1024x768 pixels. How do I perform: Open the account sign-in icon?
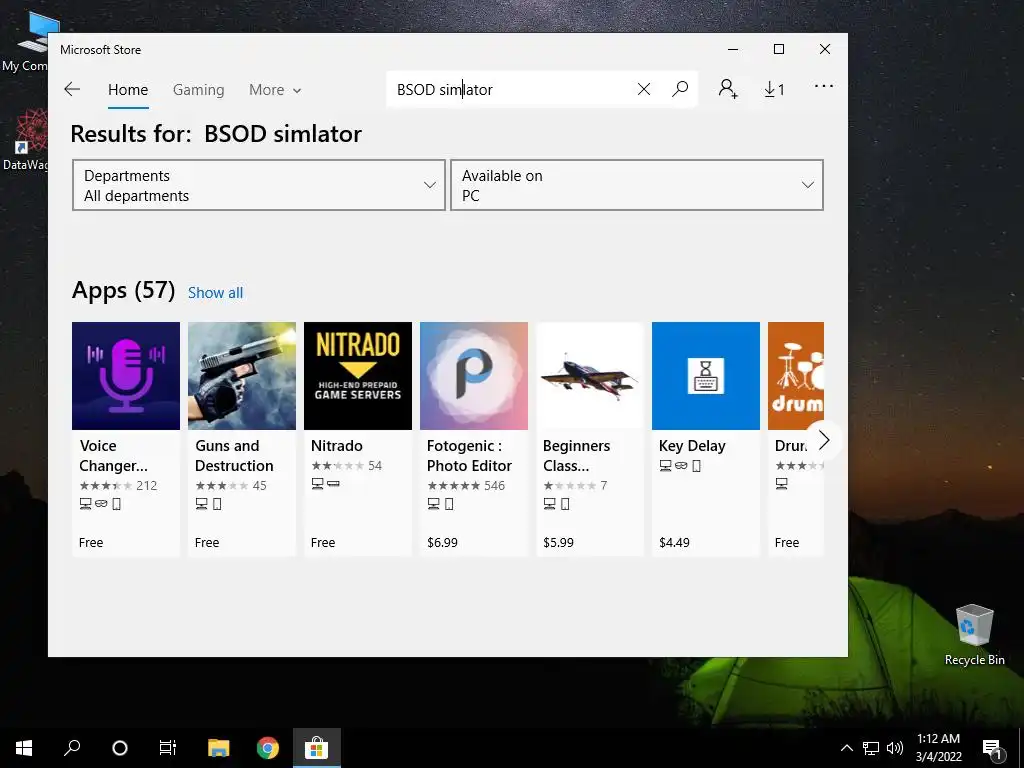[728, 89]
